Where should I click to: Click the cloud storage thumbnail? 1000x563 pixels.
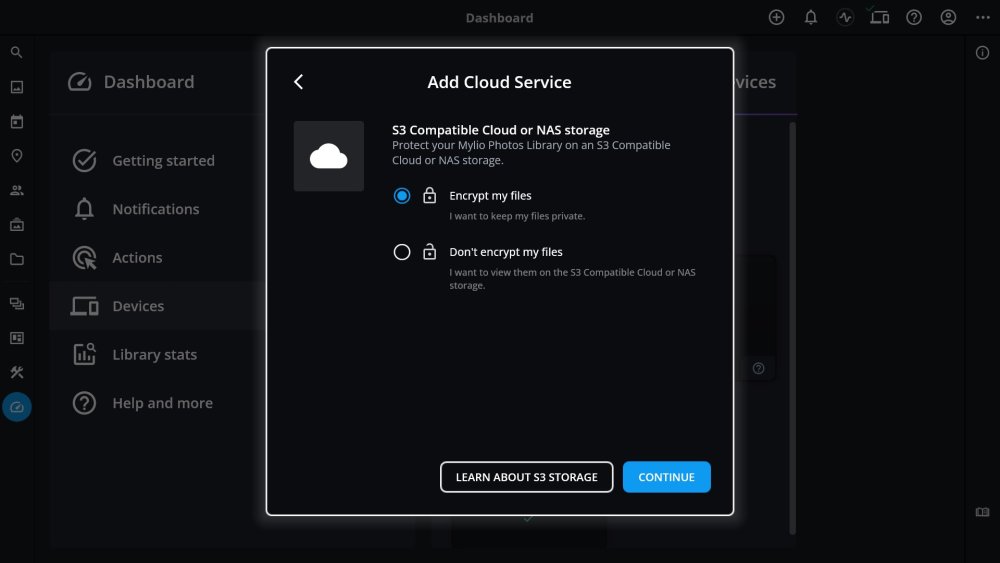tap(328, 156)
